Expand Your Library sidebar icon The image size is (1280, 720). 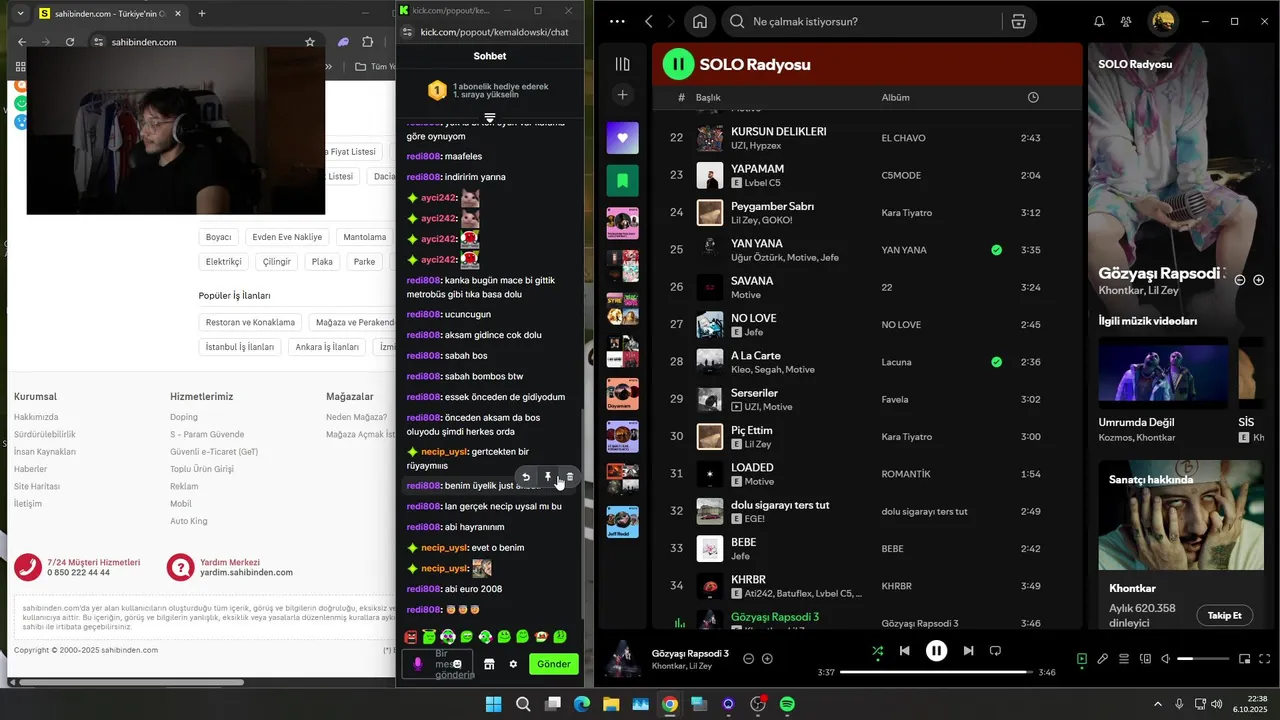coord(622,64)
